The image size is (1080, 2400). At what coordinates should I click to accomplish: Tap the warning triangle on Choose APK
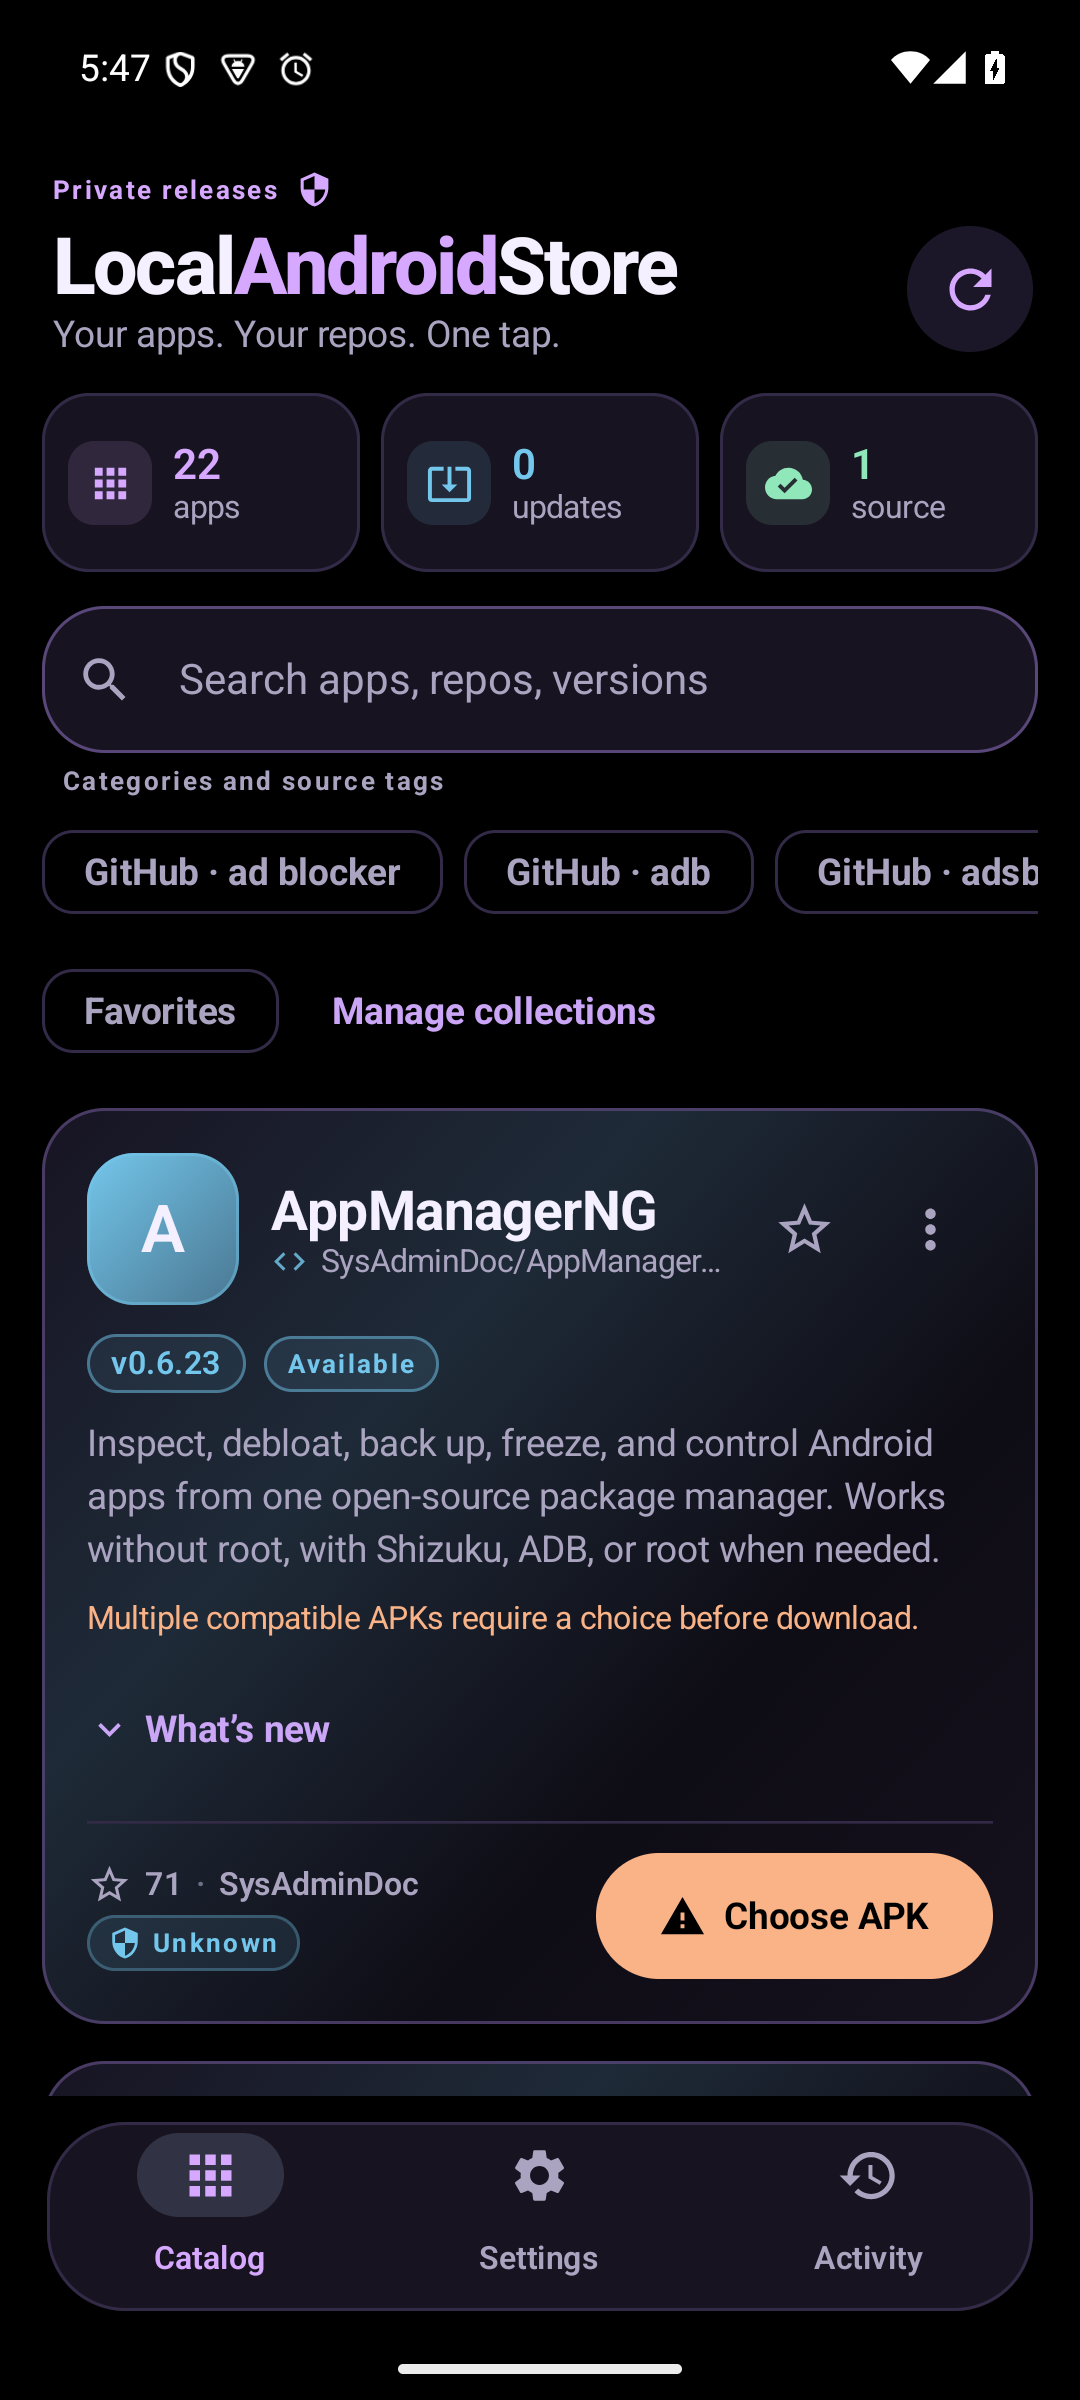click(x=683, y=1917)
